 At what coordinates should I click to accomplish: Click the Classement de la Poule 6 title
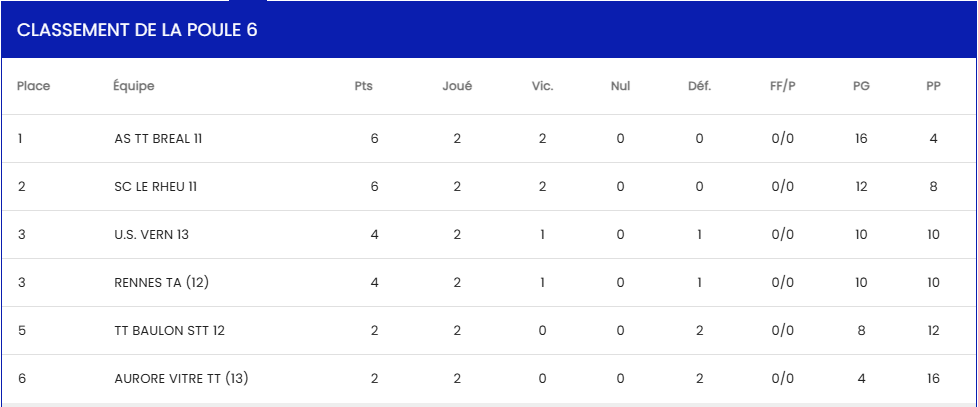click(137, 31)
